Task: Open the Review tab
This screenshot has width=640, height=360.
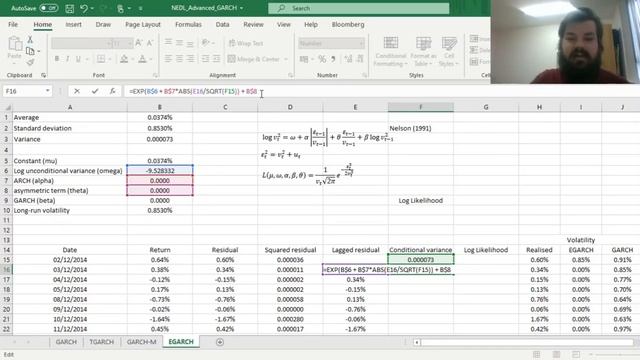Action: point(253,24)
